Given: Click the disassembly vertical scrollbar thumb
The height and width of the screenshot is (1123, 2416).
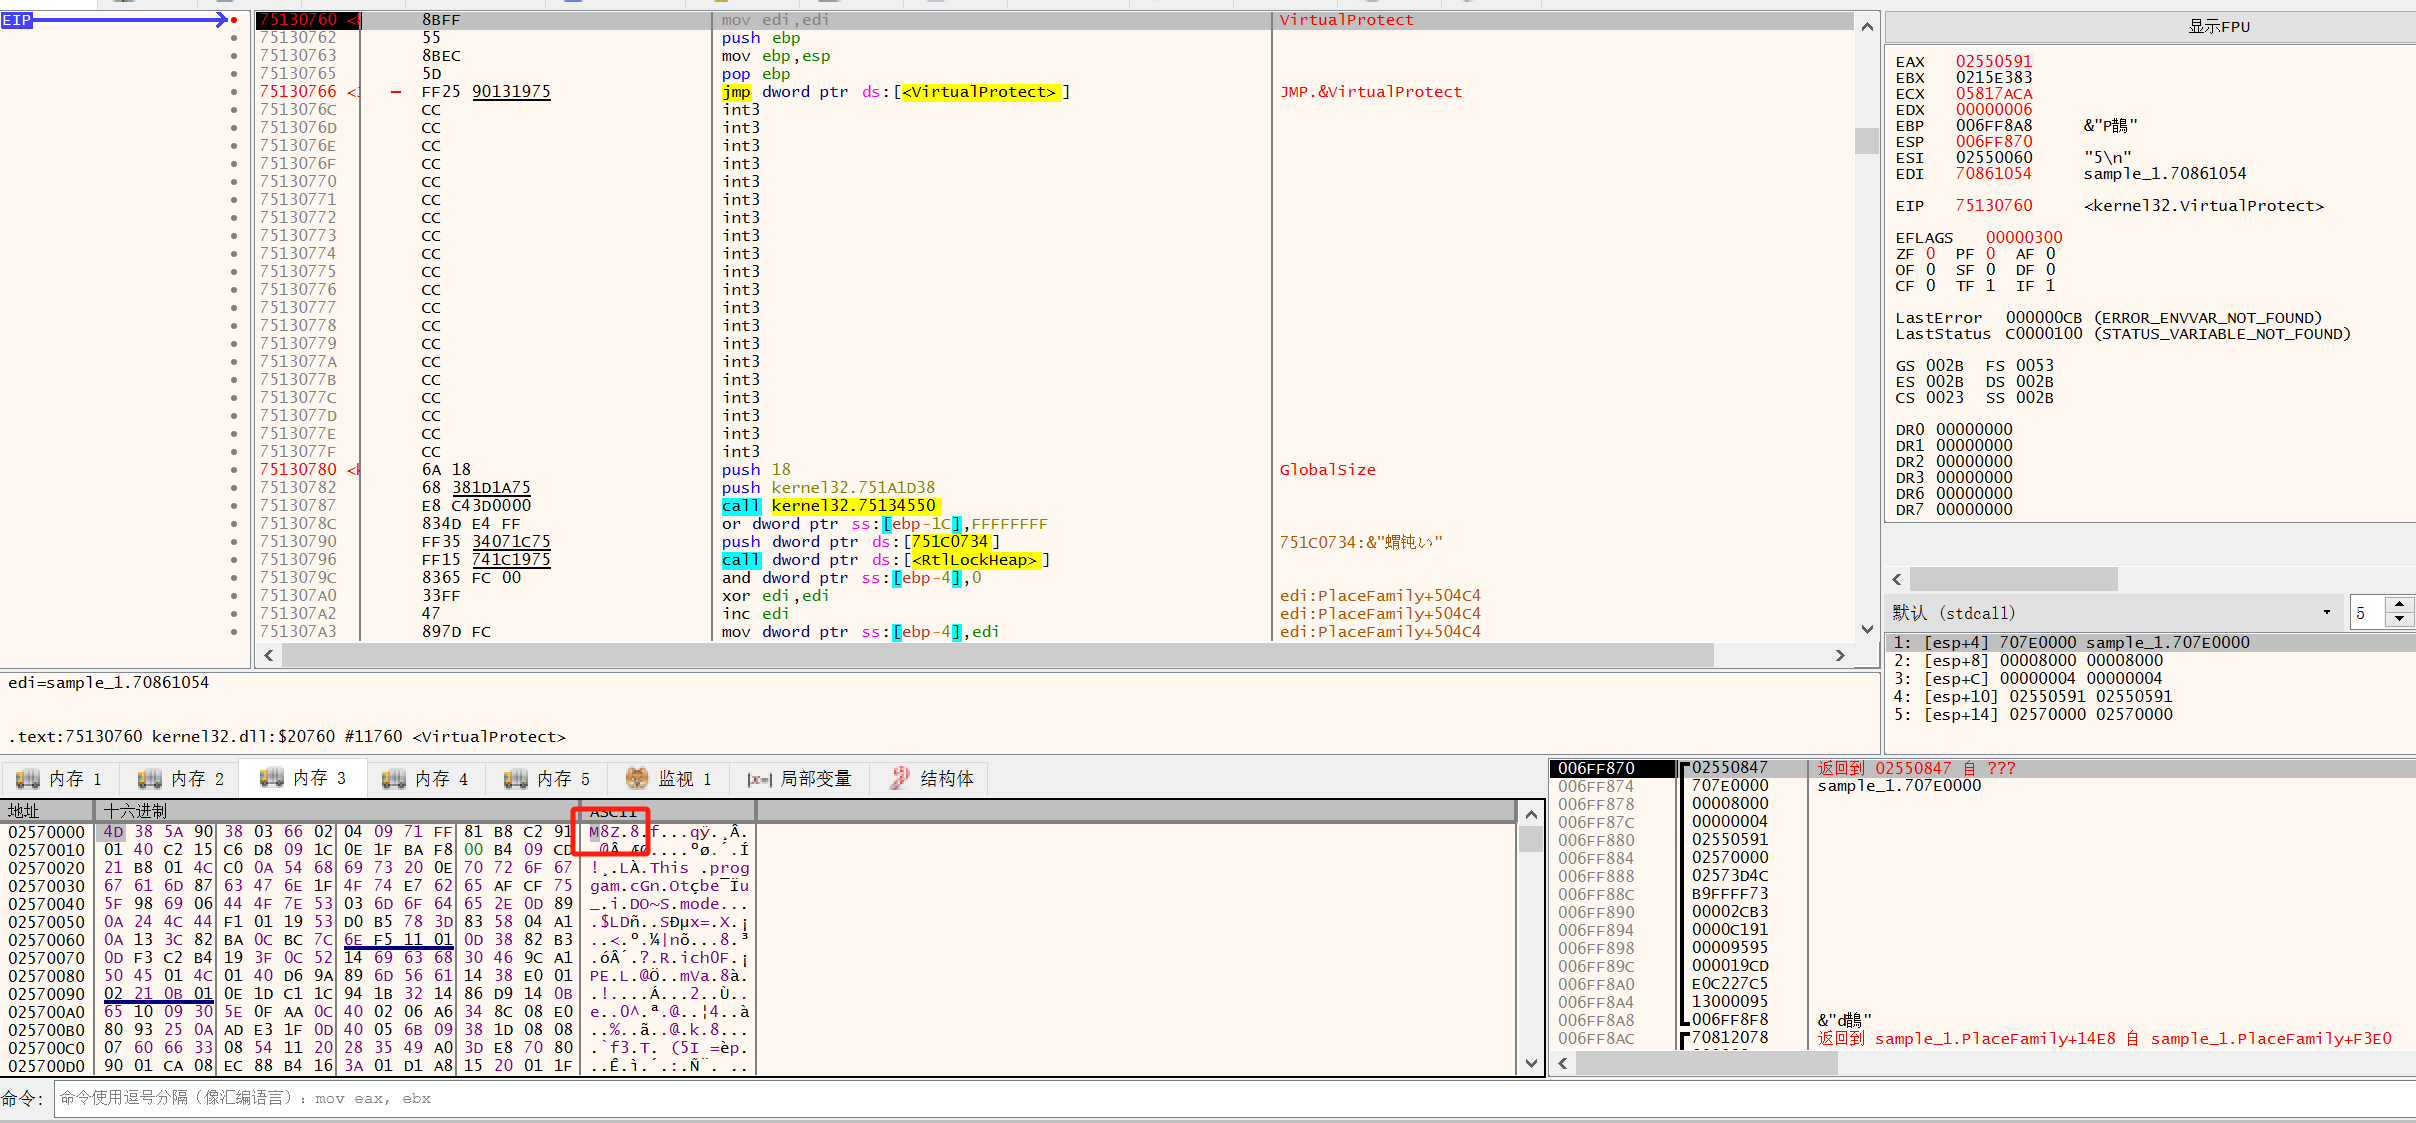Looking at the screenshot, I should coord(1867,140).
